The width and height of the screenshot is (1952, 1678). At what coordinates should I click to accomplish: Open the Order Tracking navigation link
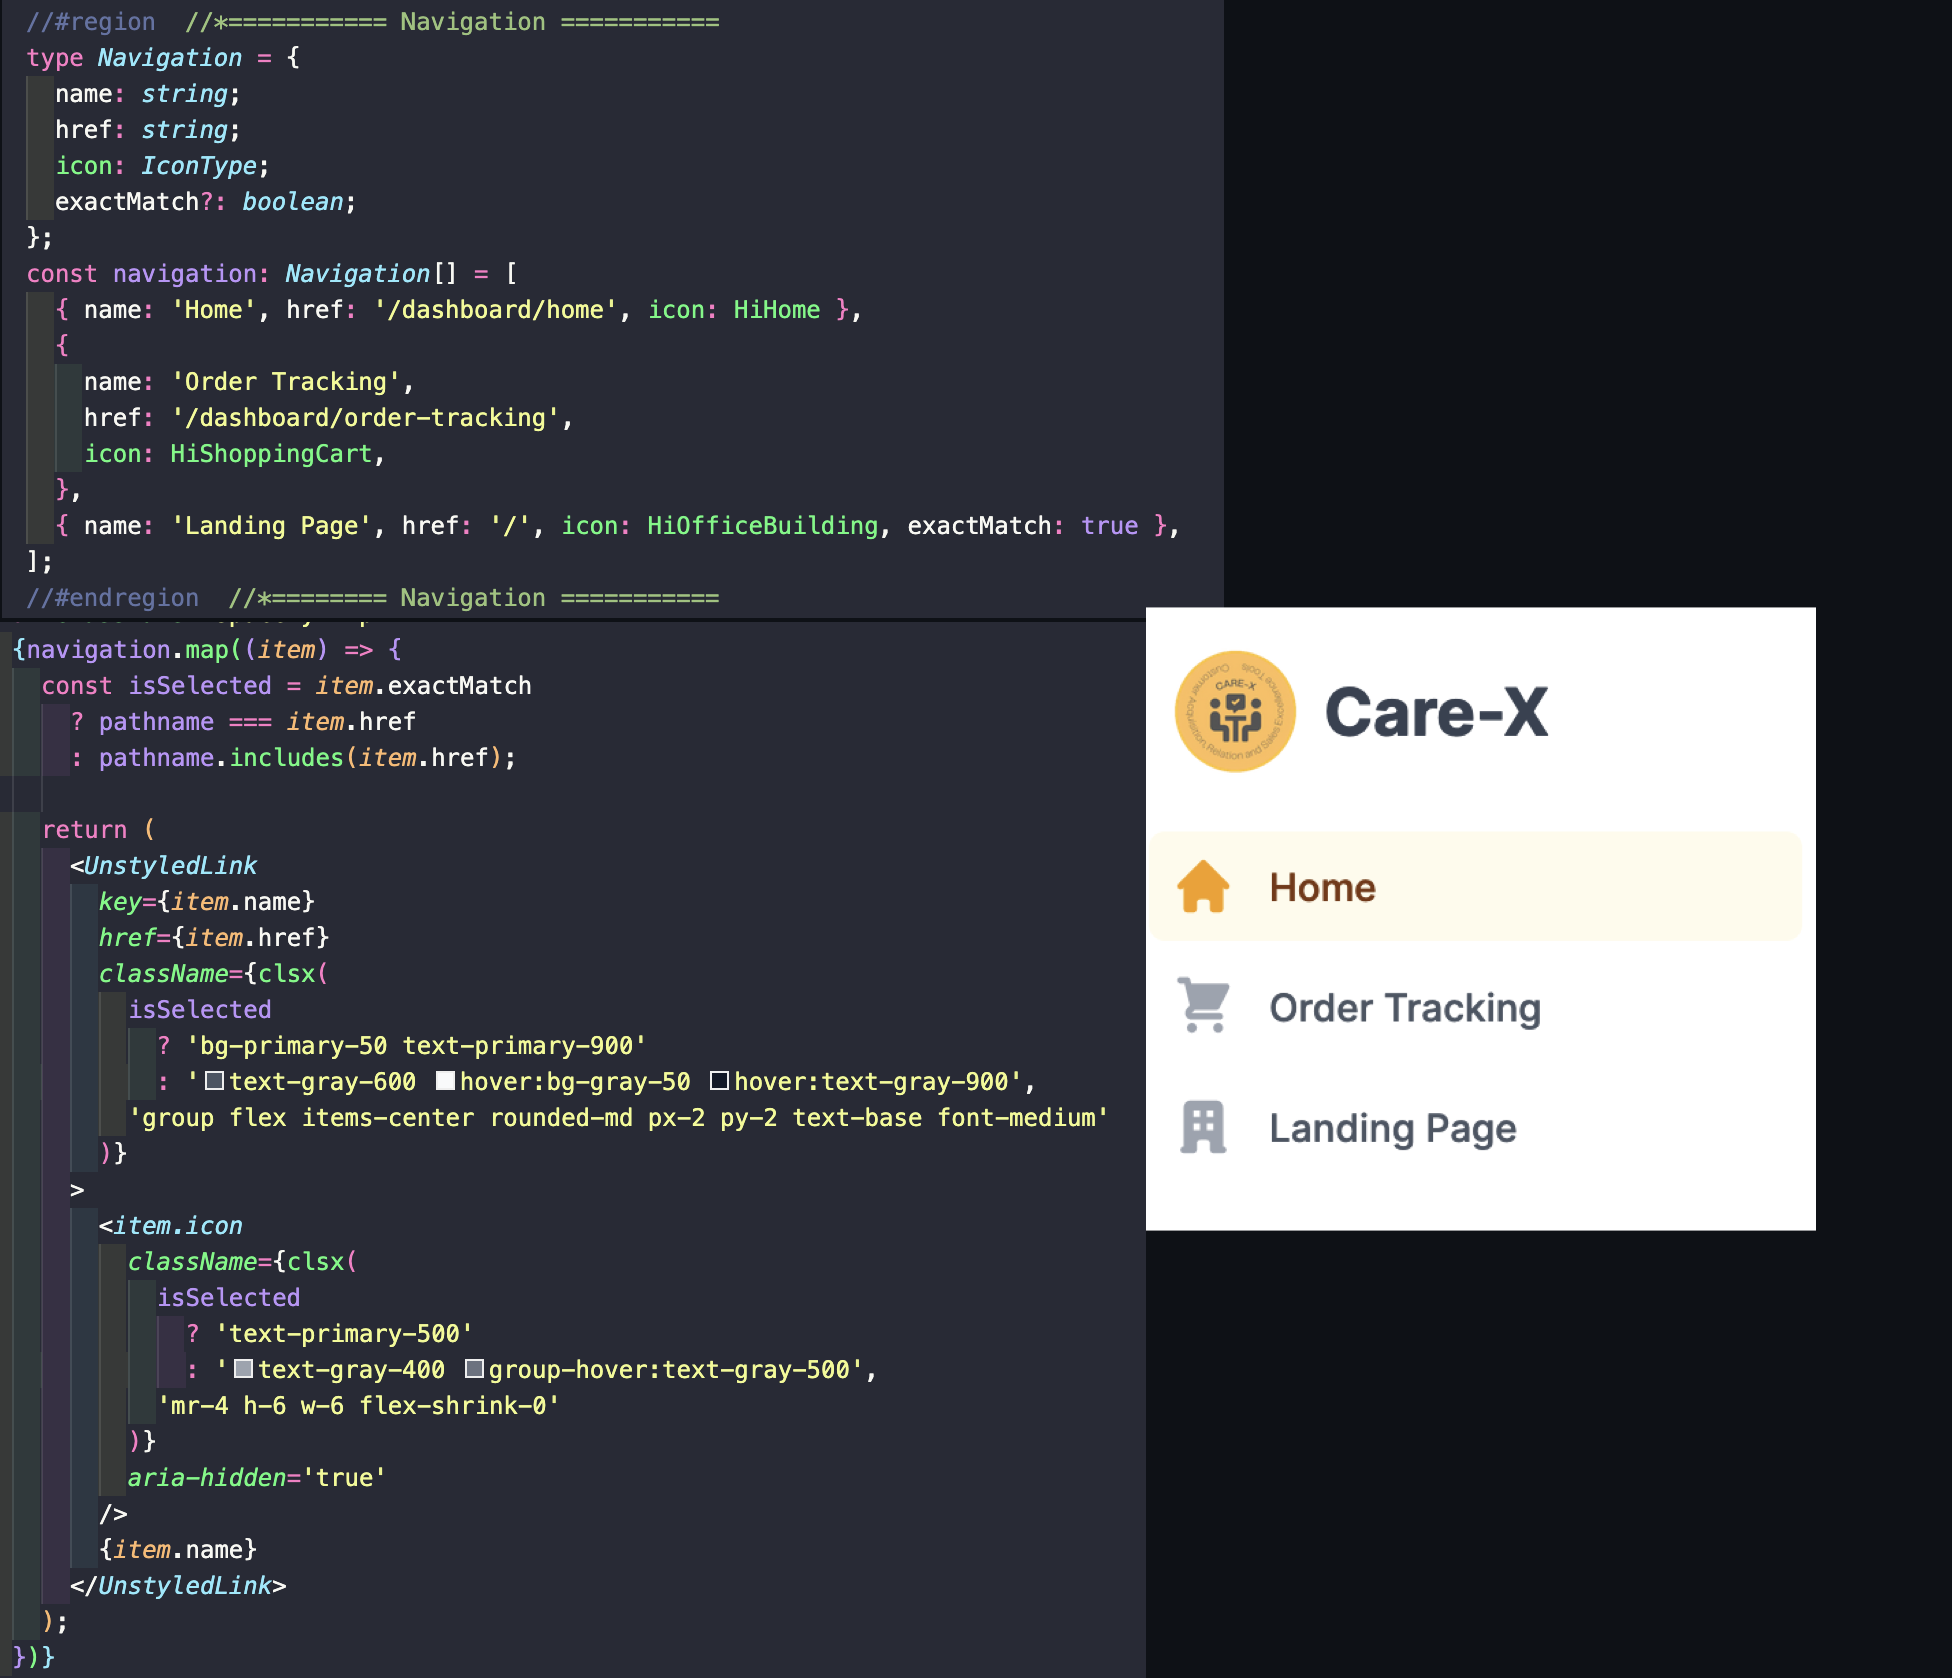(1405, 1008)
